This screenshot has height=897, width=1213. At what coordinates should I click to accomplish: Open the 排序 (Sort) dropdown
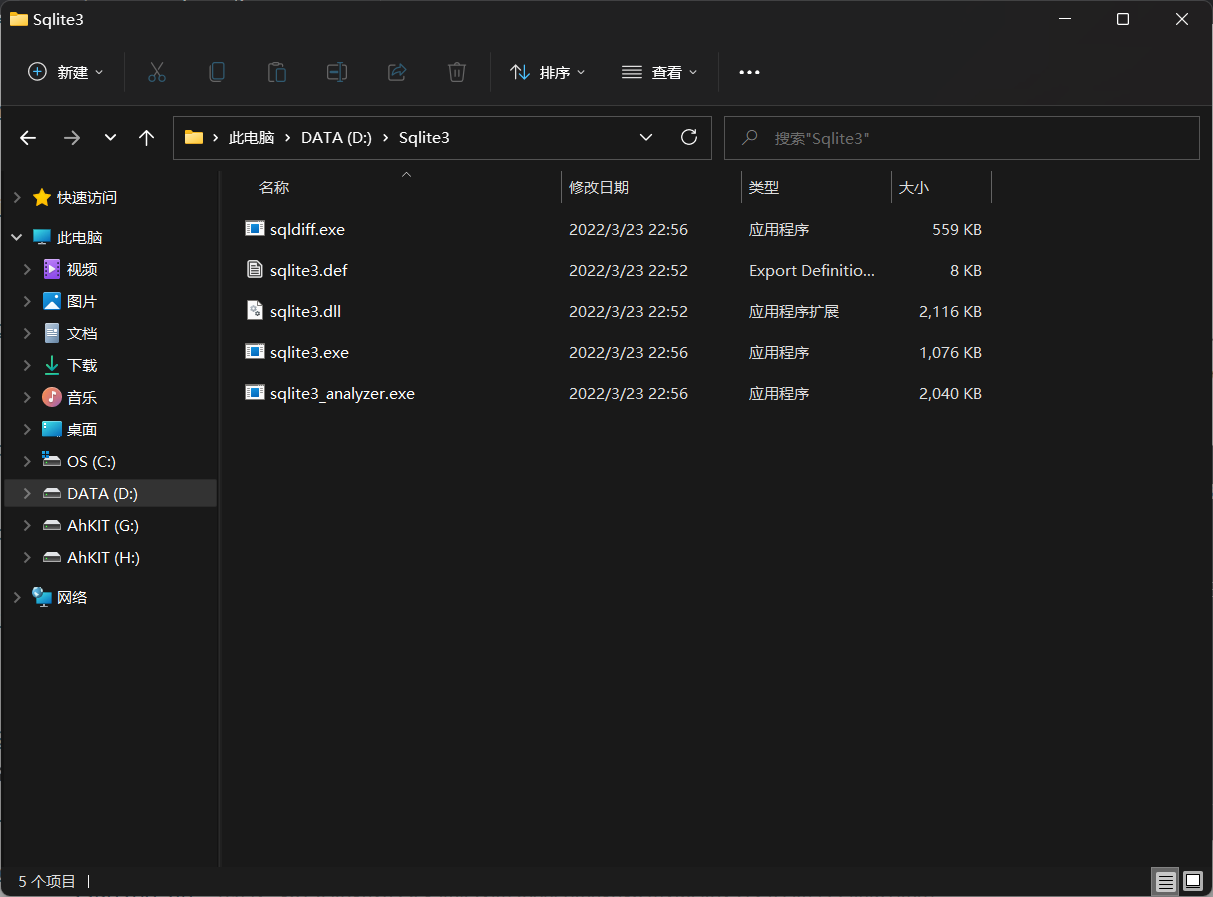pos(548,72)
